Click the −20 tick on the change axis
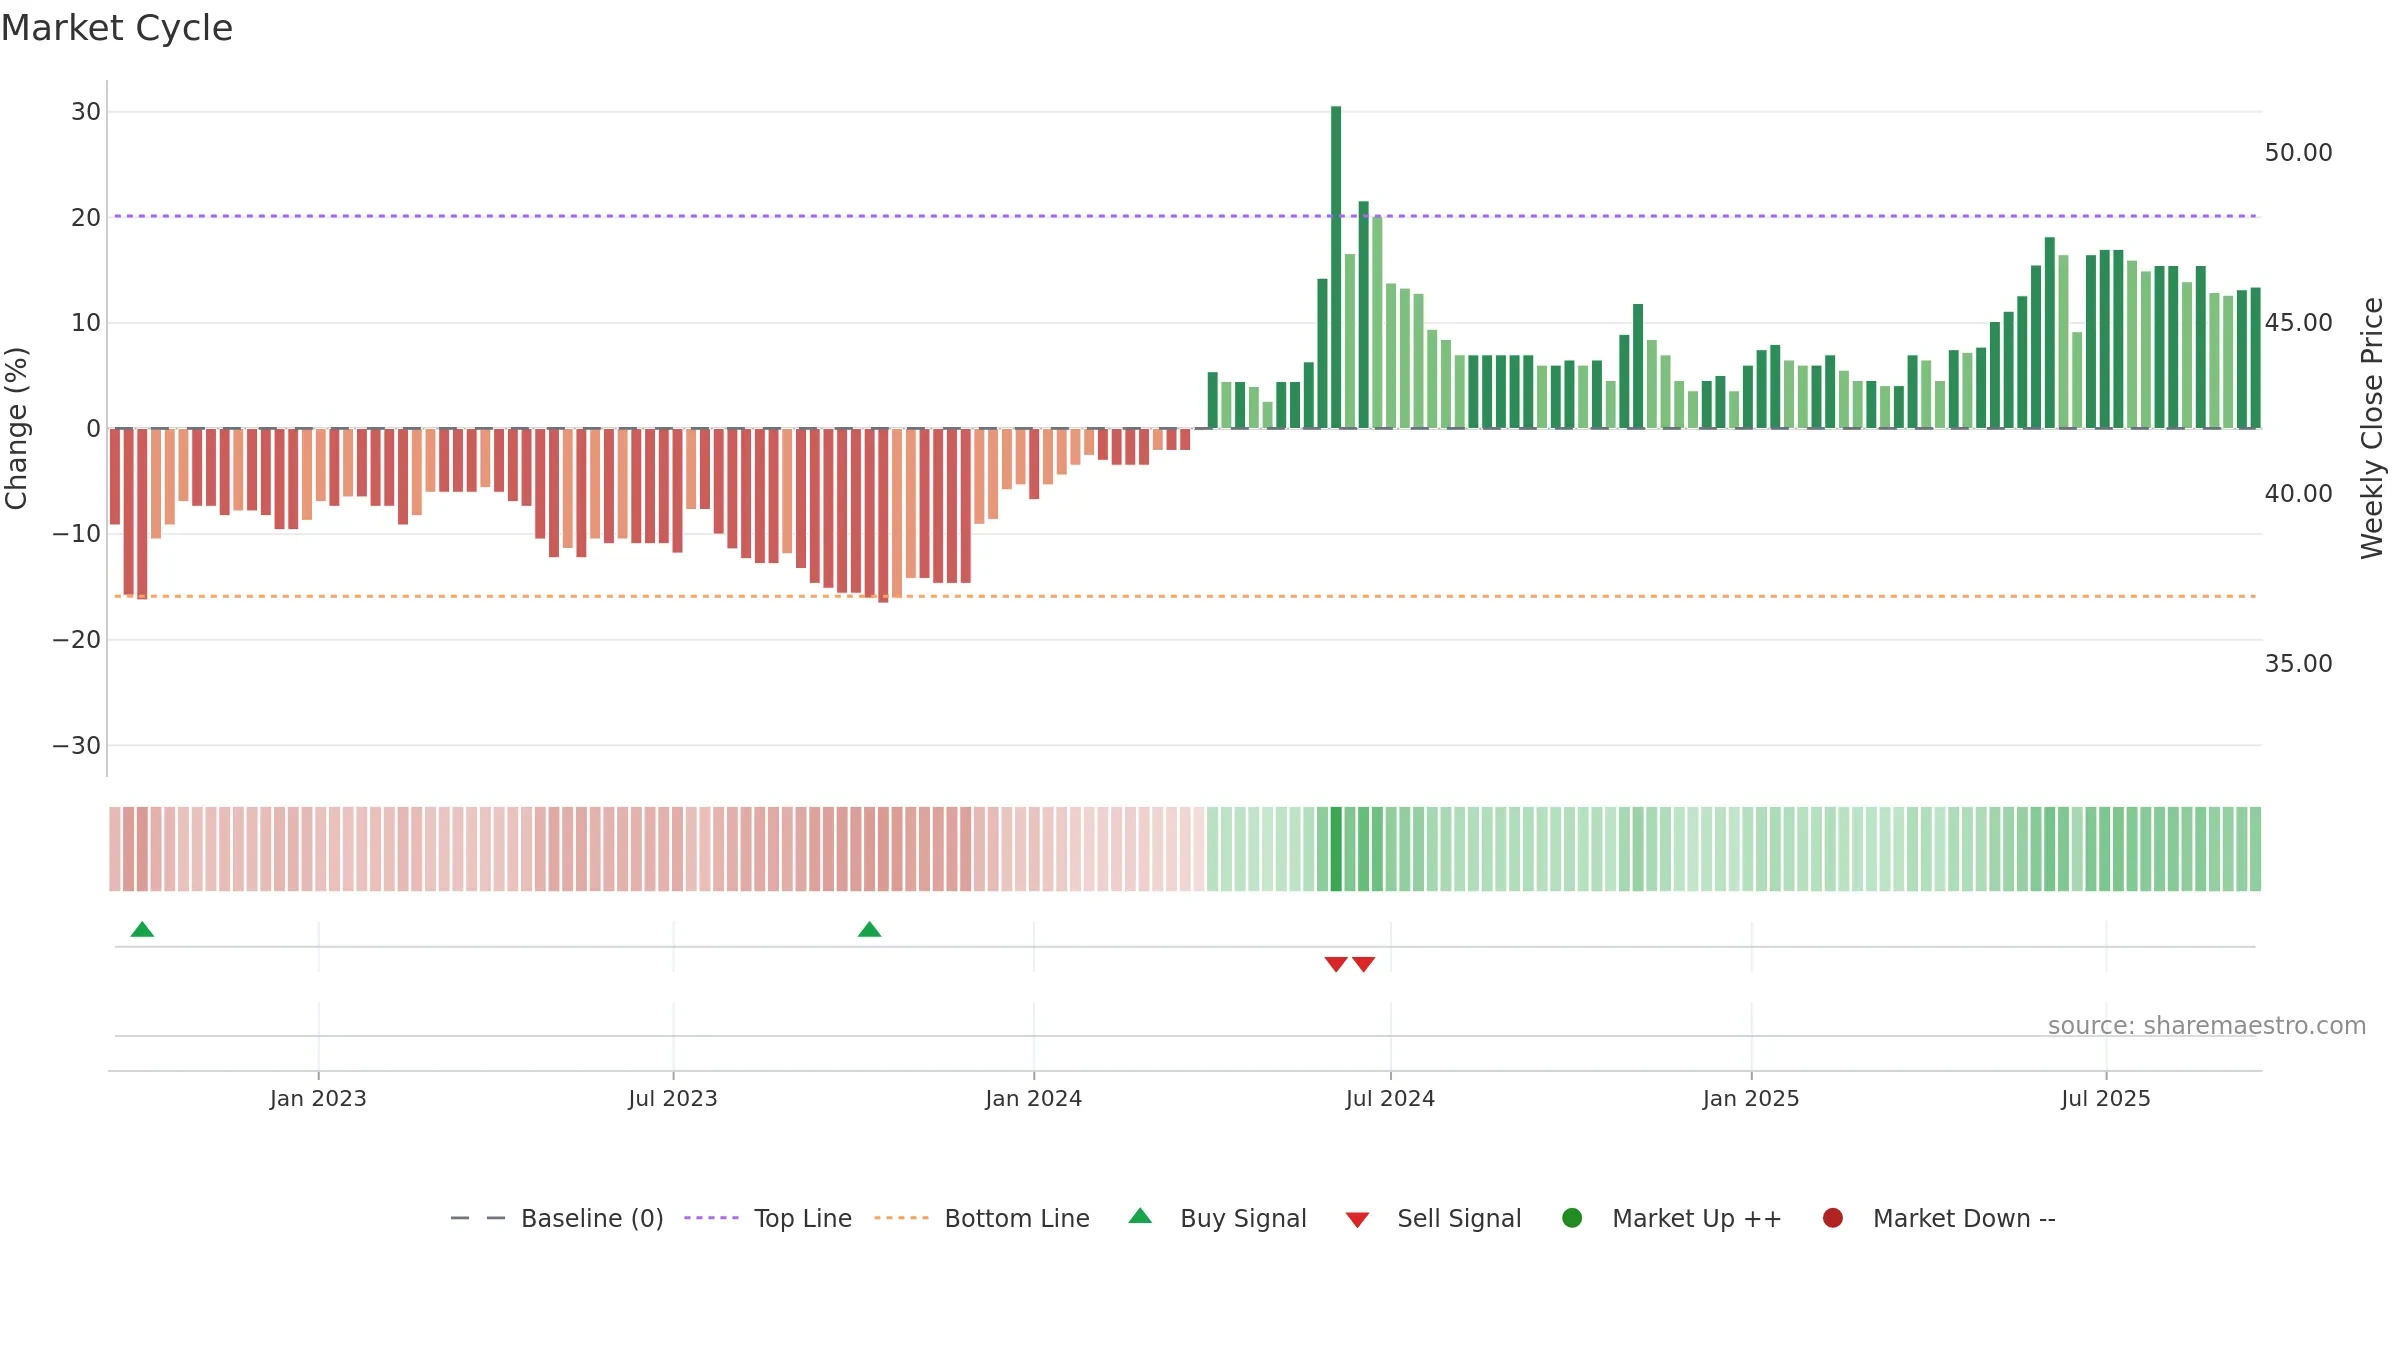Viewport: 2400px width, 1350px height. (x=77, y=640)
